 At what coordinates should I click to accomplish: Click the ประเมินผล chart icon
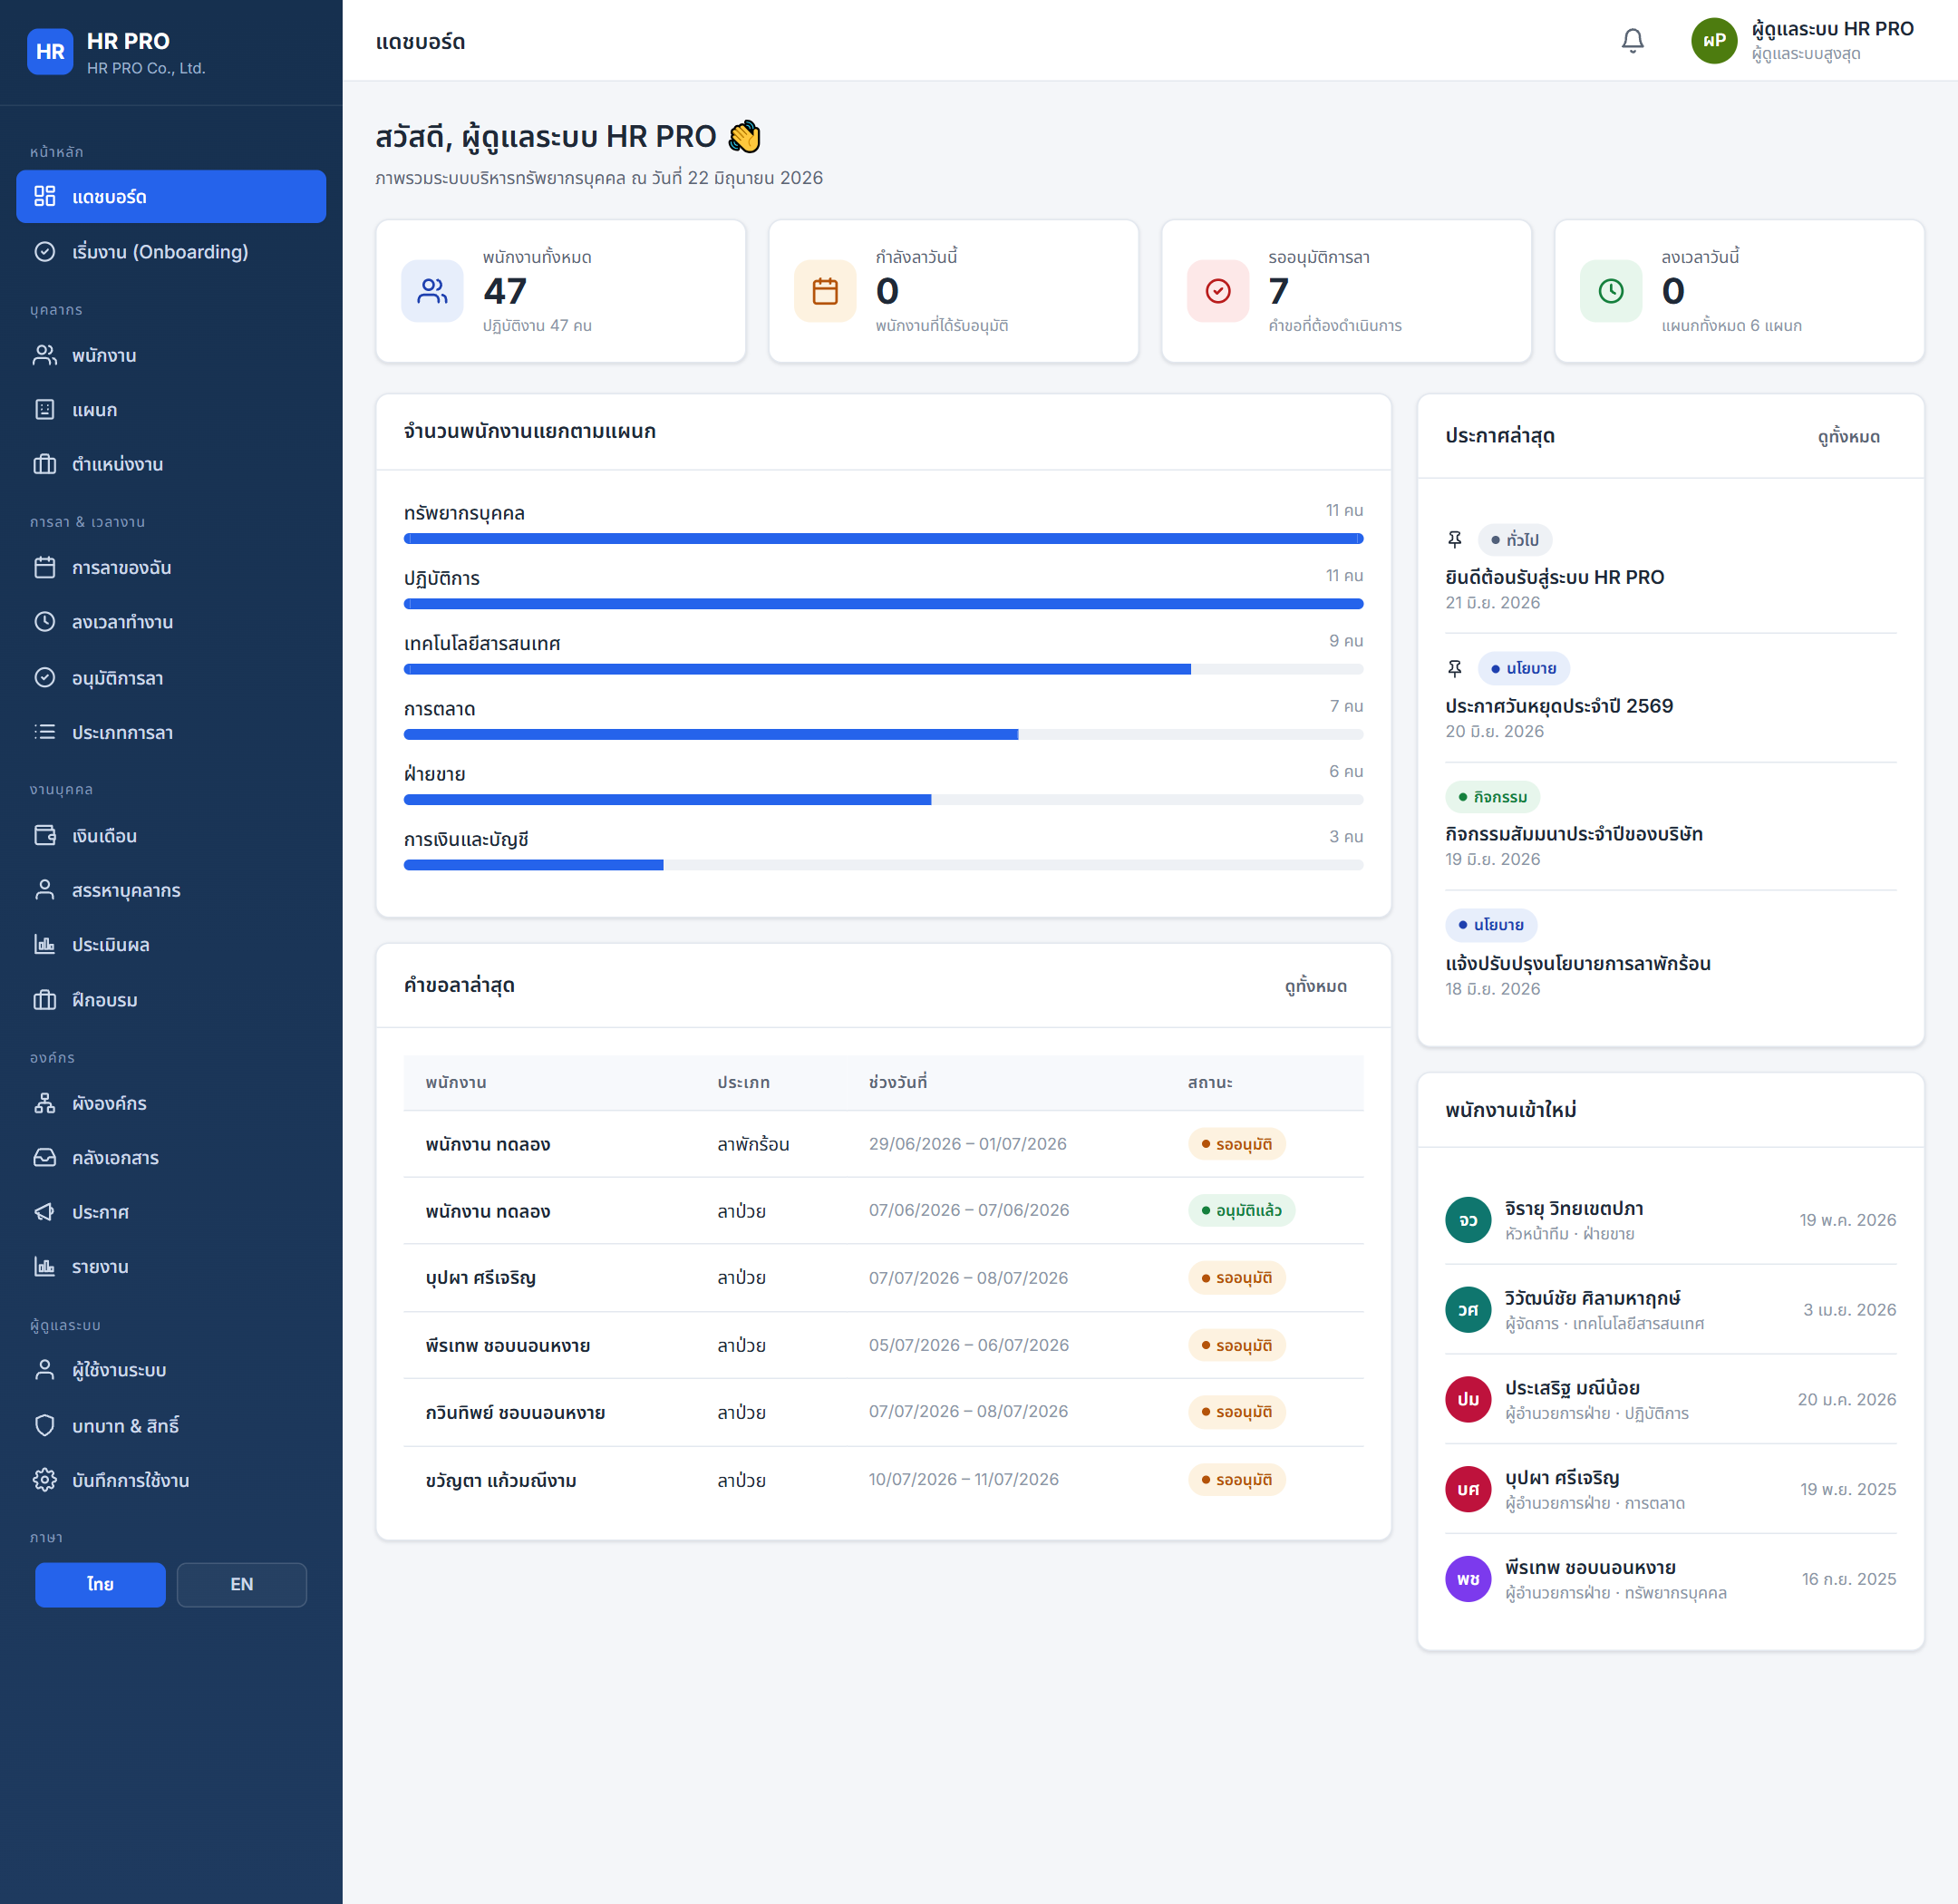coord(45,944)
